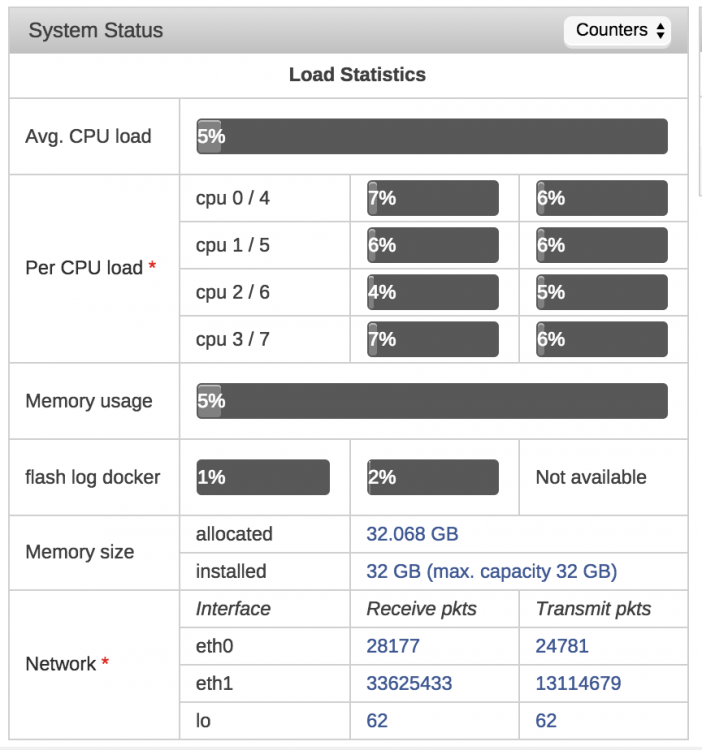702x750 pixels.
Task: Click eth1 receive packets value 33625433
Action: pos(409,683)
